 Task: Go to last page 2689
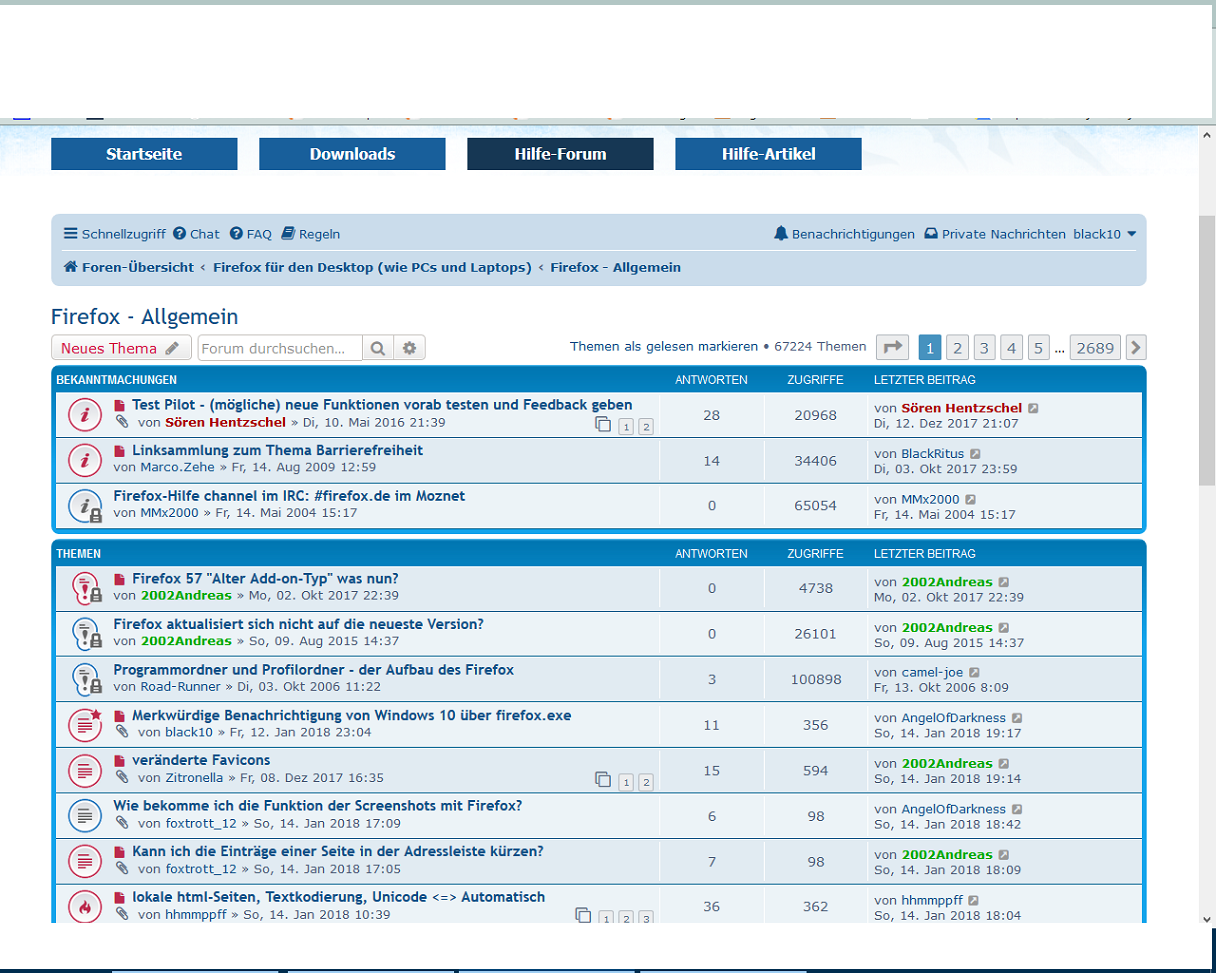point(1095,347)
